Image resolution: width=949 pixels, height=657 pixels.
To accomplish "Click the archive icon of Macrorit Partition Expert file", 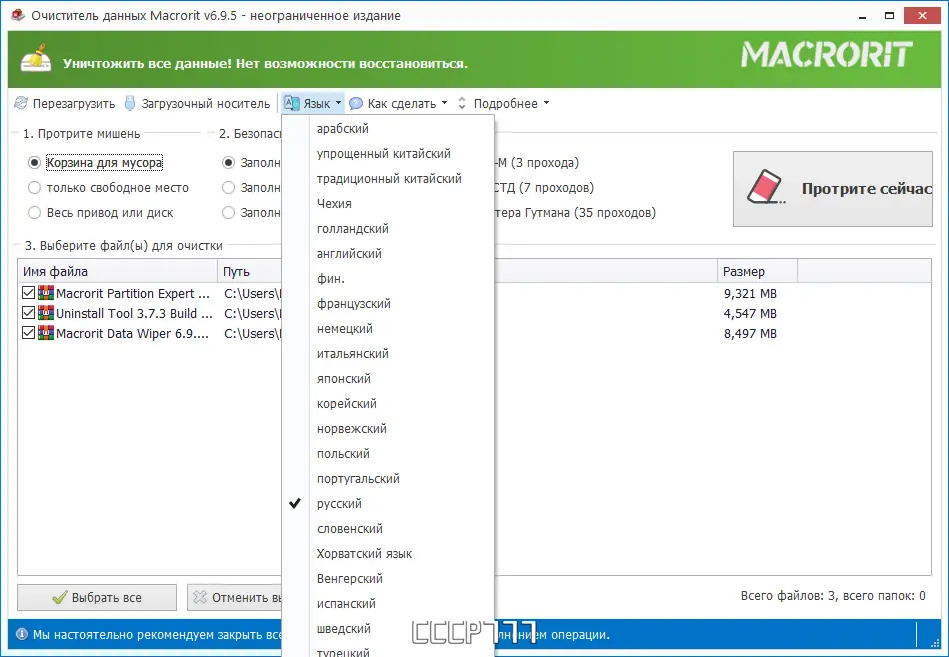I will tap(46, 293).
